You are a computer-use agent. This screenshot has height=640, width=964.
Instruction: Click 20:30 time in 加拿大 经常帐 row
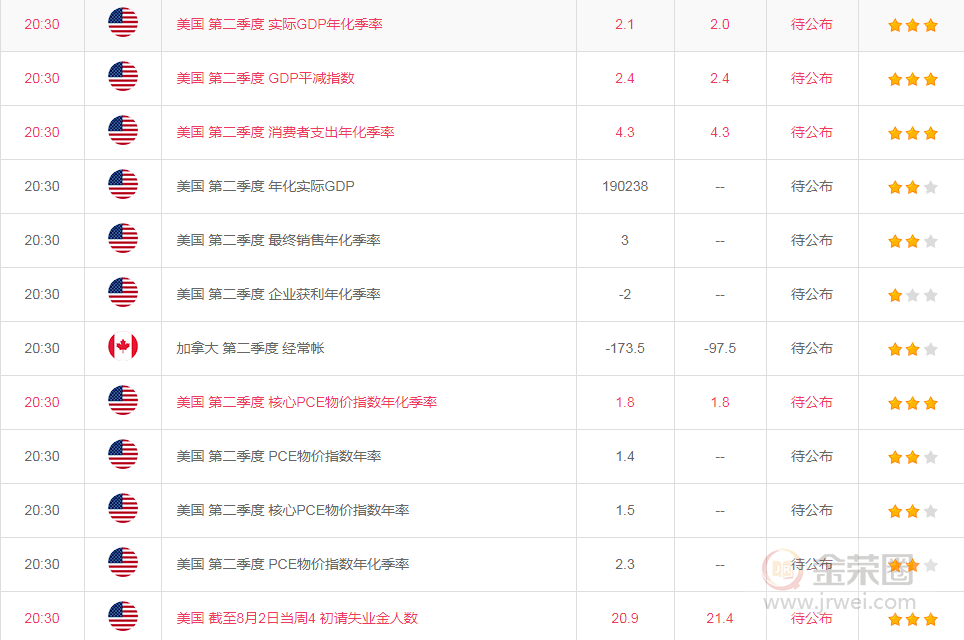[42, 349]
